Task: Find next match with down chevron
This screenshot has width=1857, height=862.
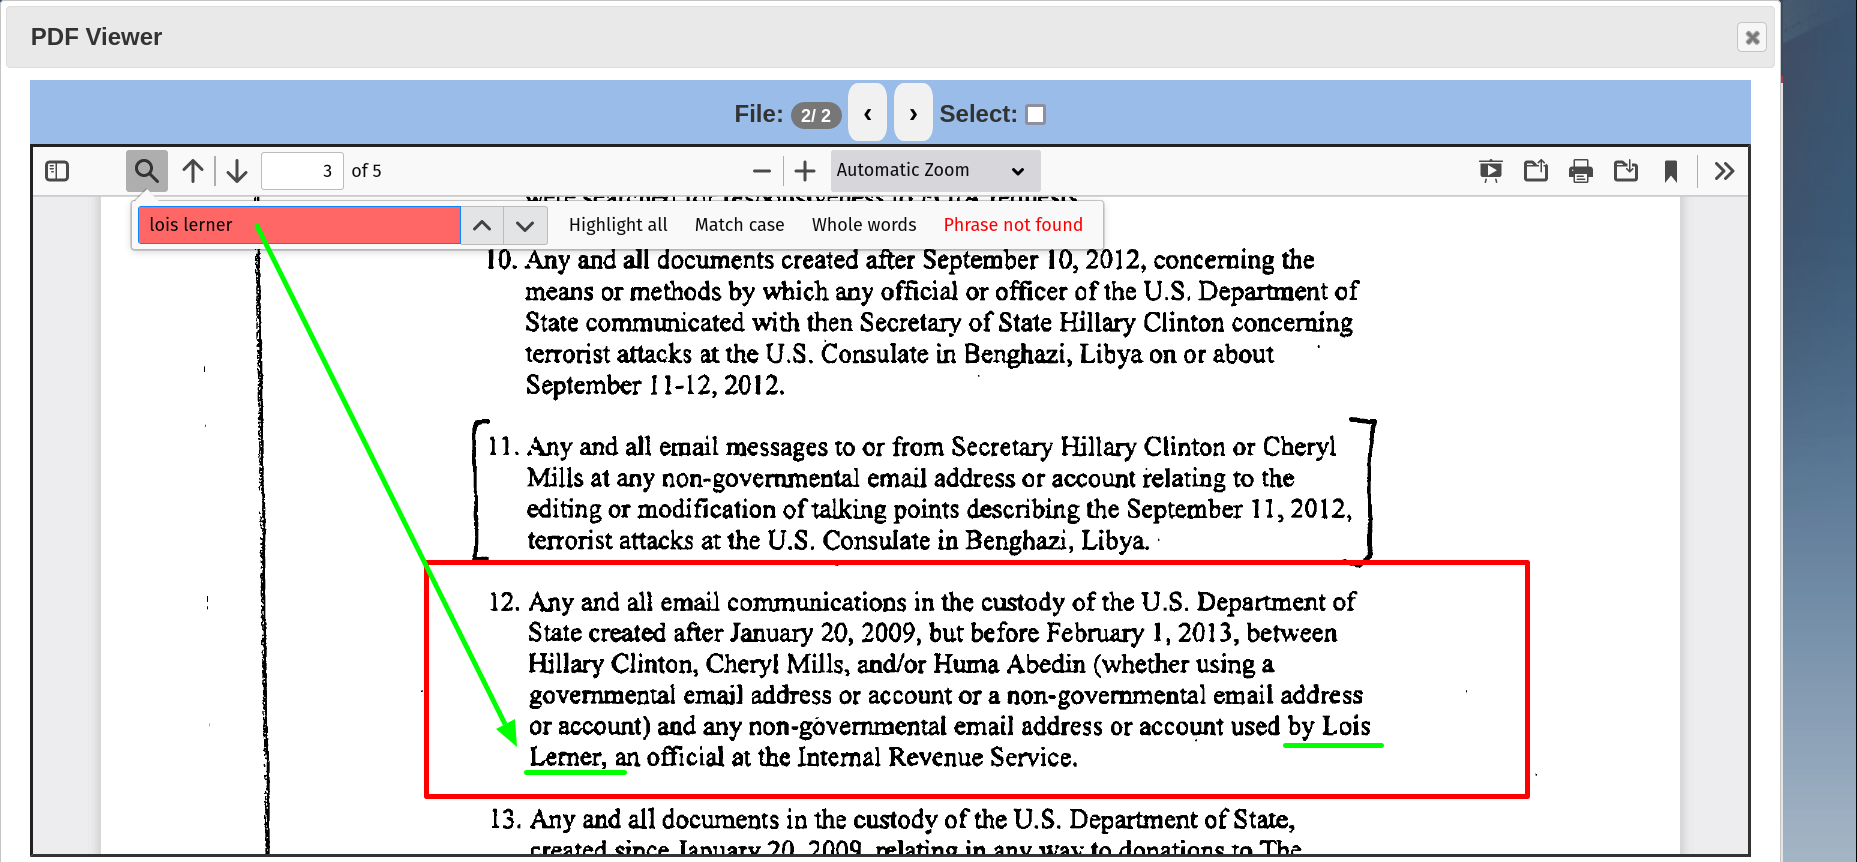Action: pyautogui.click(x=525, y=225)
